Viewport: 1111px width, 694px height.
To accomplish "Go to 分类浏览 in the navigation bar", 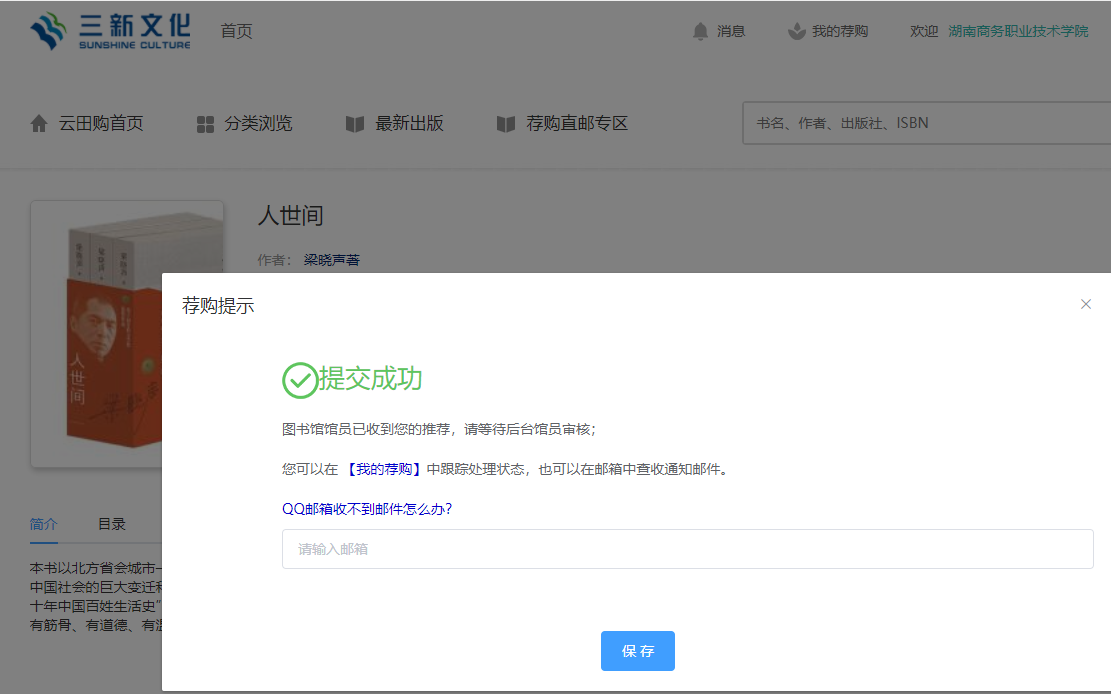I will (x=258, y=124).
